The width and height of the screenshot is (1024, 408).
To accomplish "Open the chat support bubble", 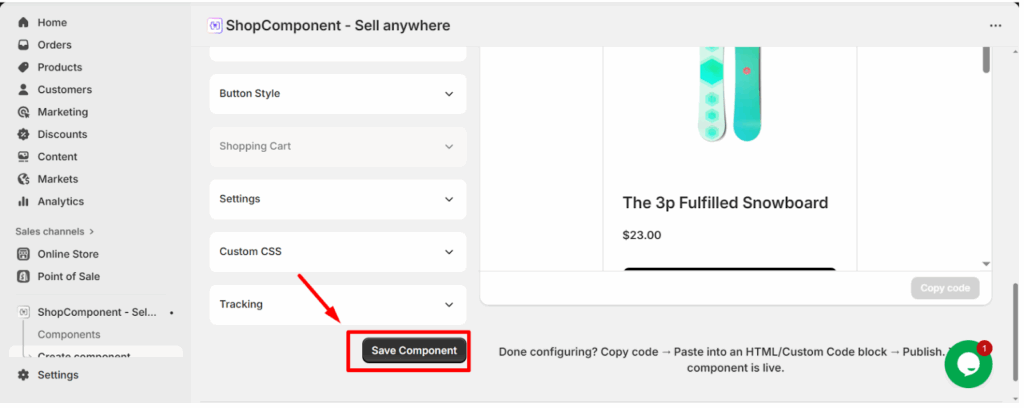I will 968,364.
